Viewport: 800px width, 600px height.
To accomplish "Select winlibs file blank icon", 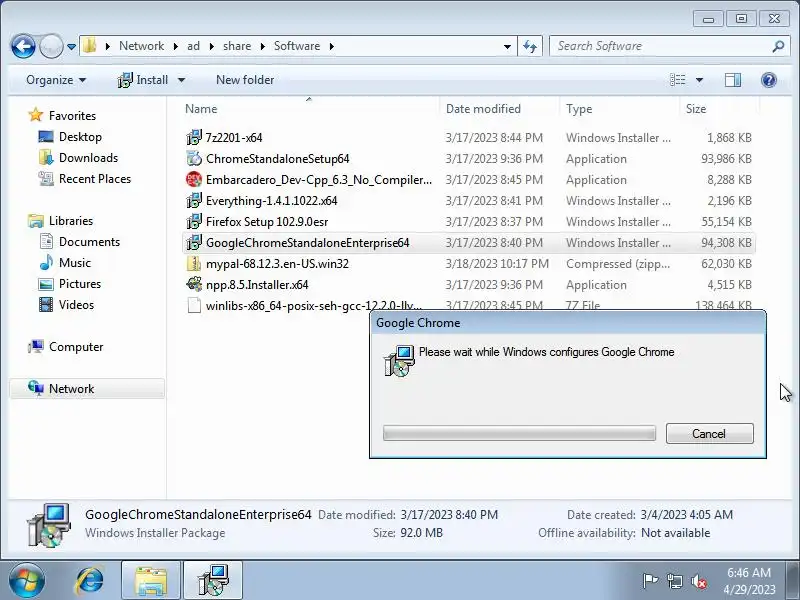I will click(x=194, y=306).
